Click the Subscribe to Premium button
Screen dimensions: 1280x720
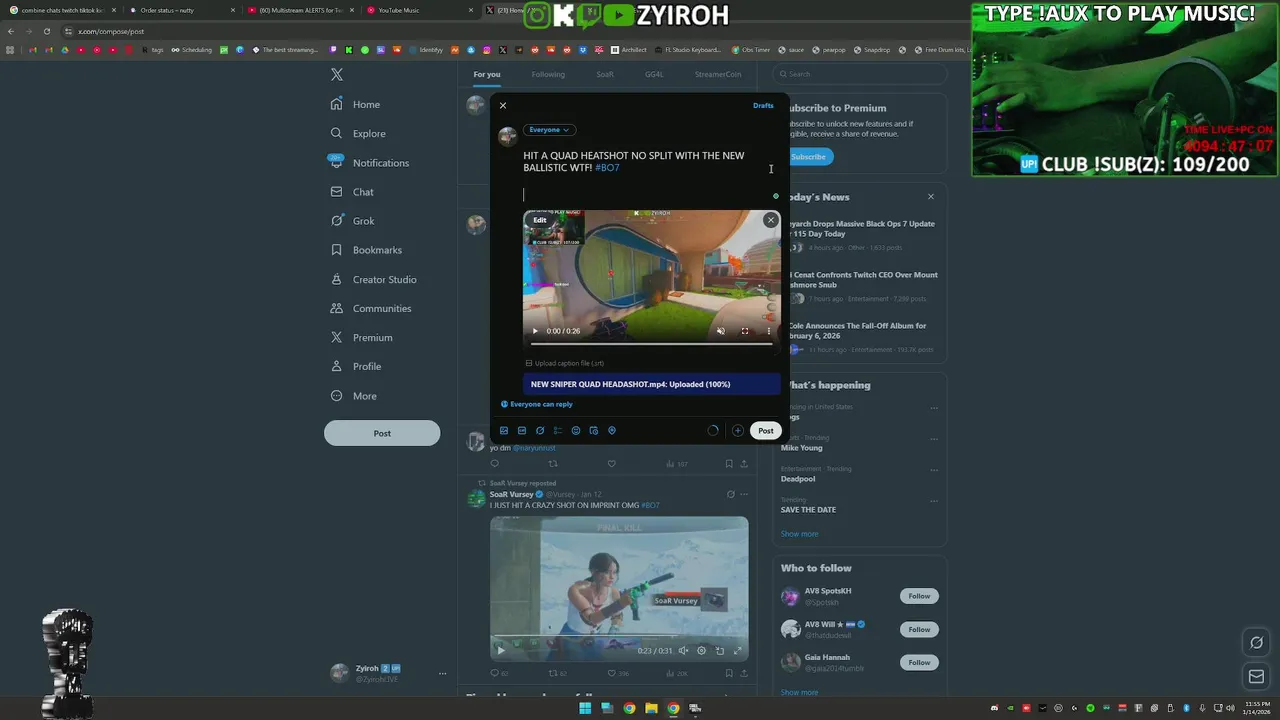(808, 157)
